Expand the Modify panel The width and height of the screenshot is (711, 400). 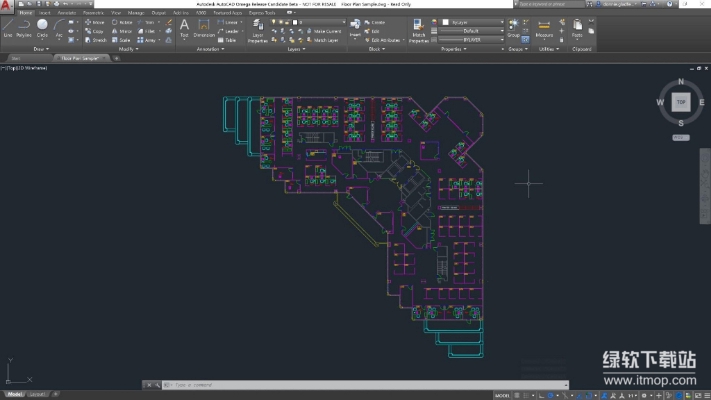(x=128, y=49)
